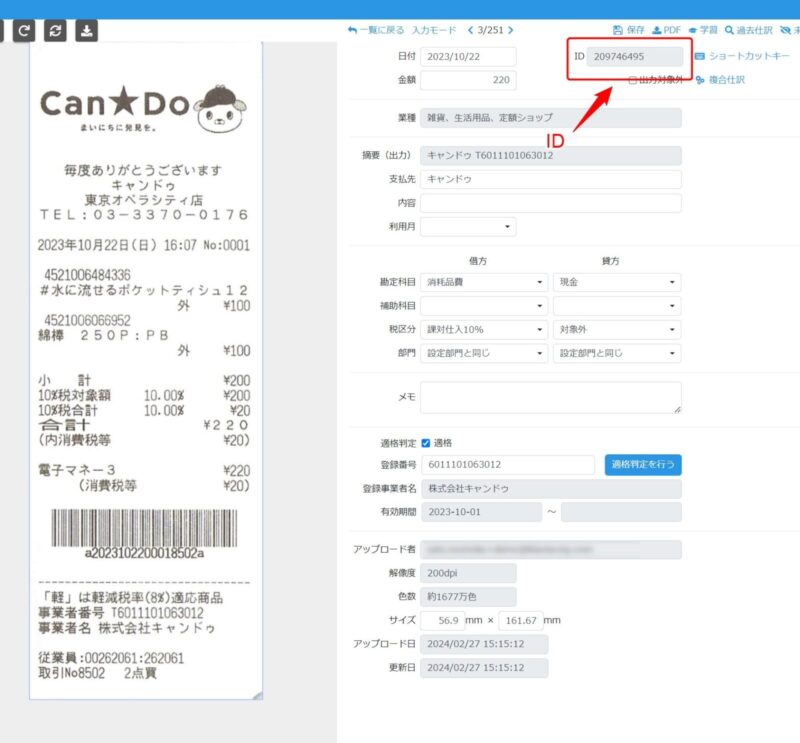Click the 適格判定を行う button
The image size is (800, 743).
[x=641, y=464]
